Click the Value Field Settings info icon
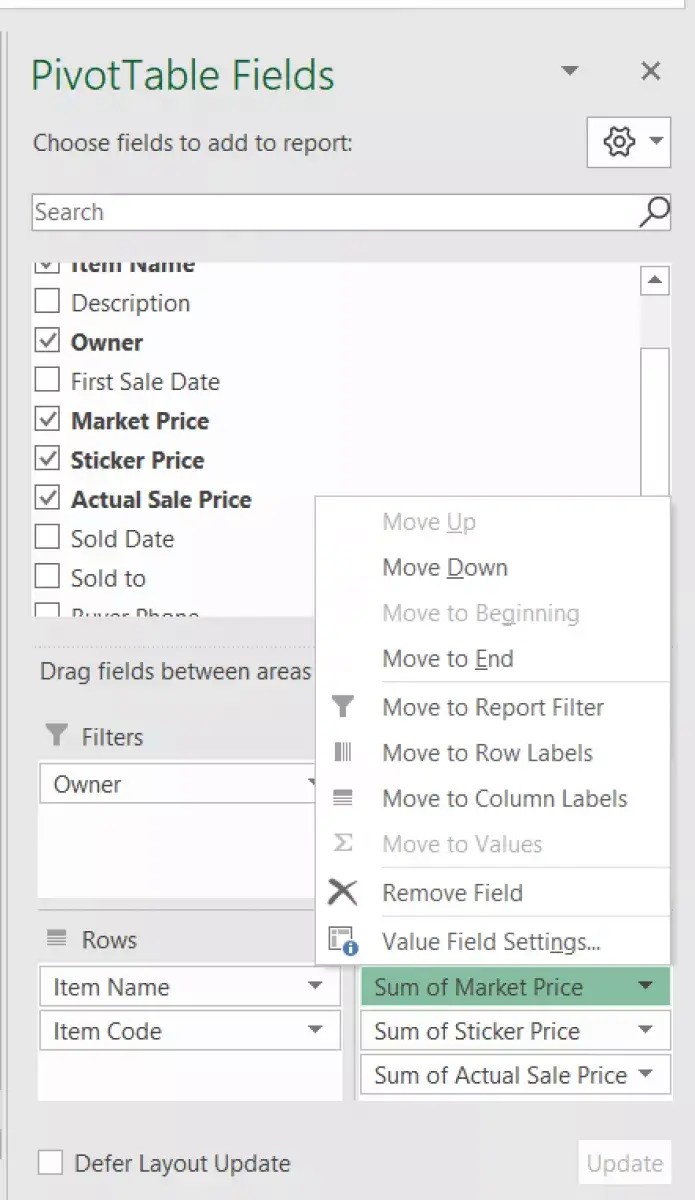The height and width of the screenshot is (1200, 695). coord(344,941)
